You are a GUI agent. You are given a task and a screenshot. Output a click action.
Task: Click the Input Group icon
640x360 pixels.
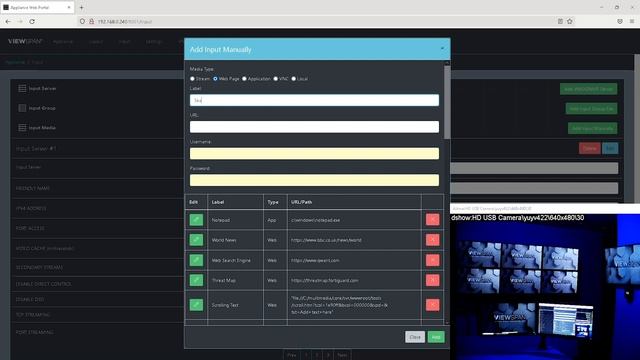click(22, 108)
